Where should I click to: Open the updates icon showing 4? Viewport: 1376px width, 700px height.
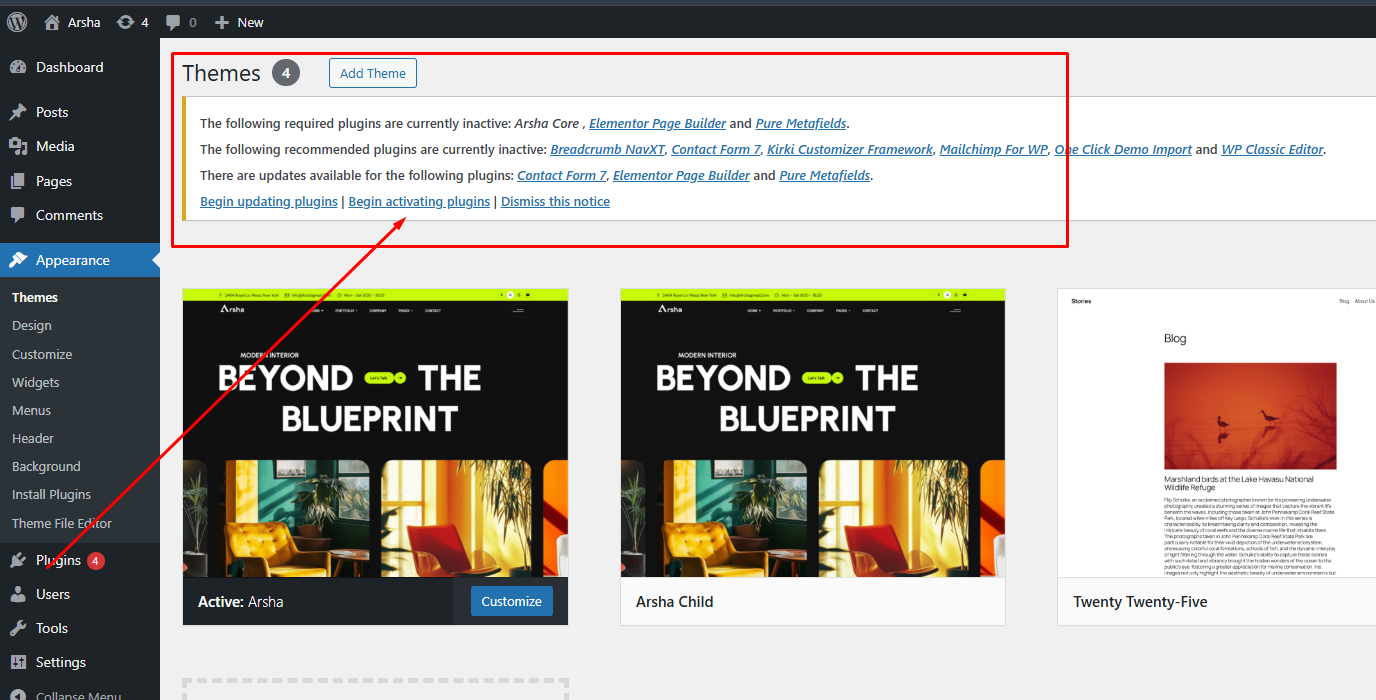[x=125, y=21]
